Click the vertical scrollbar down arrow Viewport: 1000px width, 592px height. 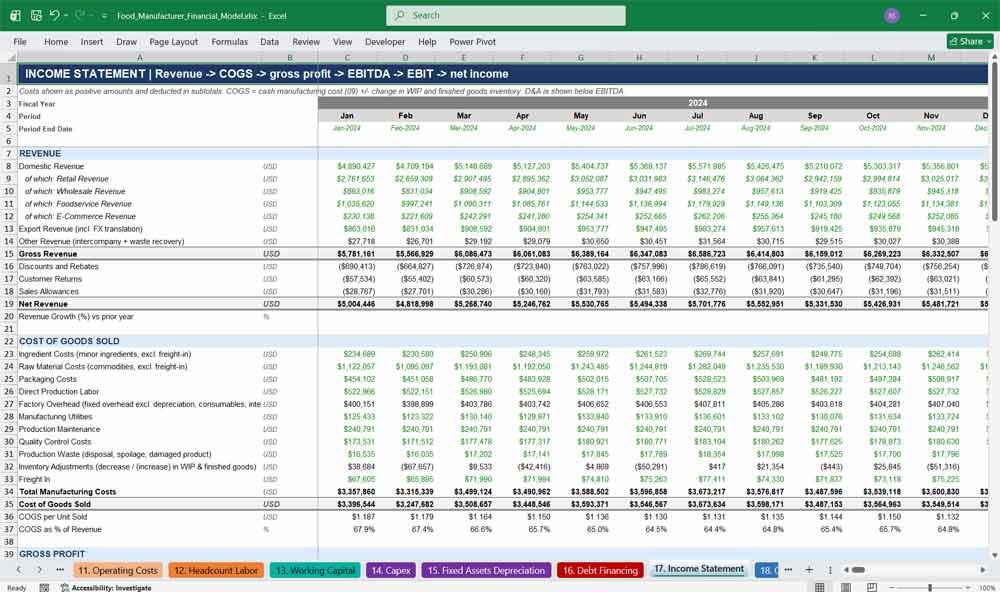tap(994, 555)
